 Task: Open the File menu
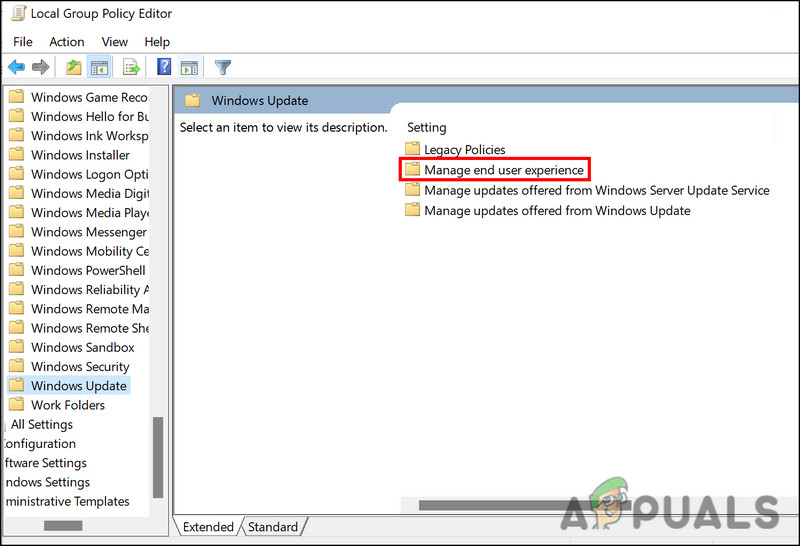pos(22,42)
